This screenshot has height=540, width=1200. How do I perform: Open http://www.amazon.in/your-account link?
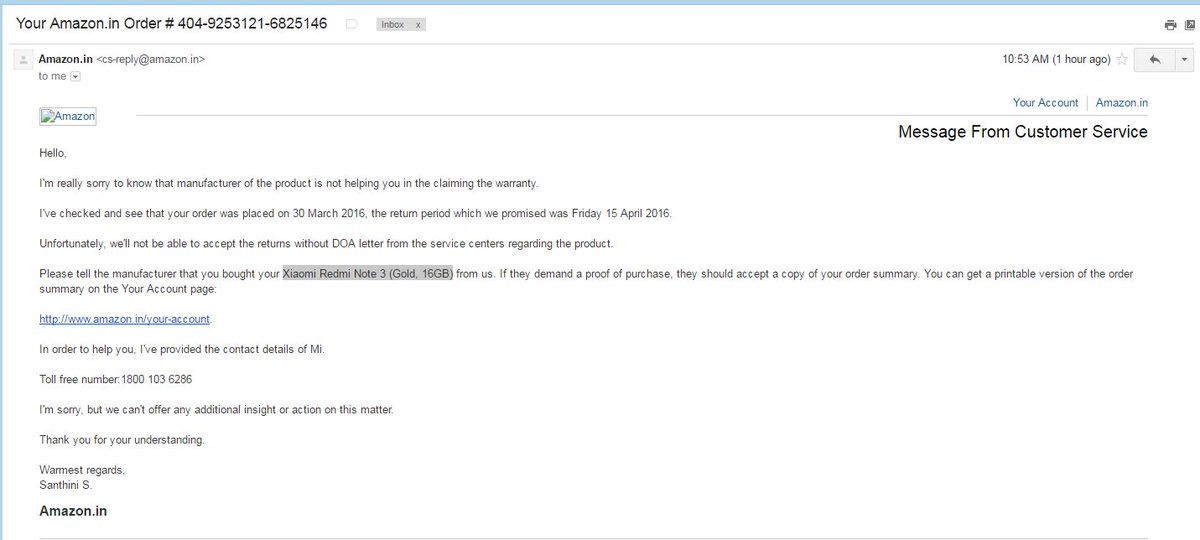[x=125, y=319]
